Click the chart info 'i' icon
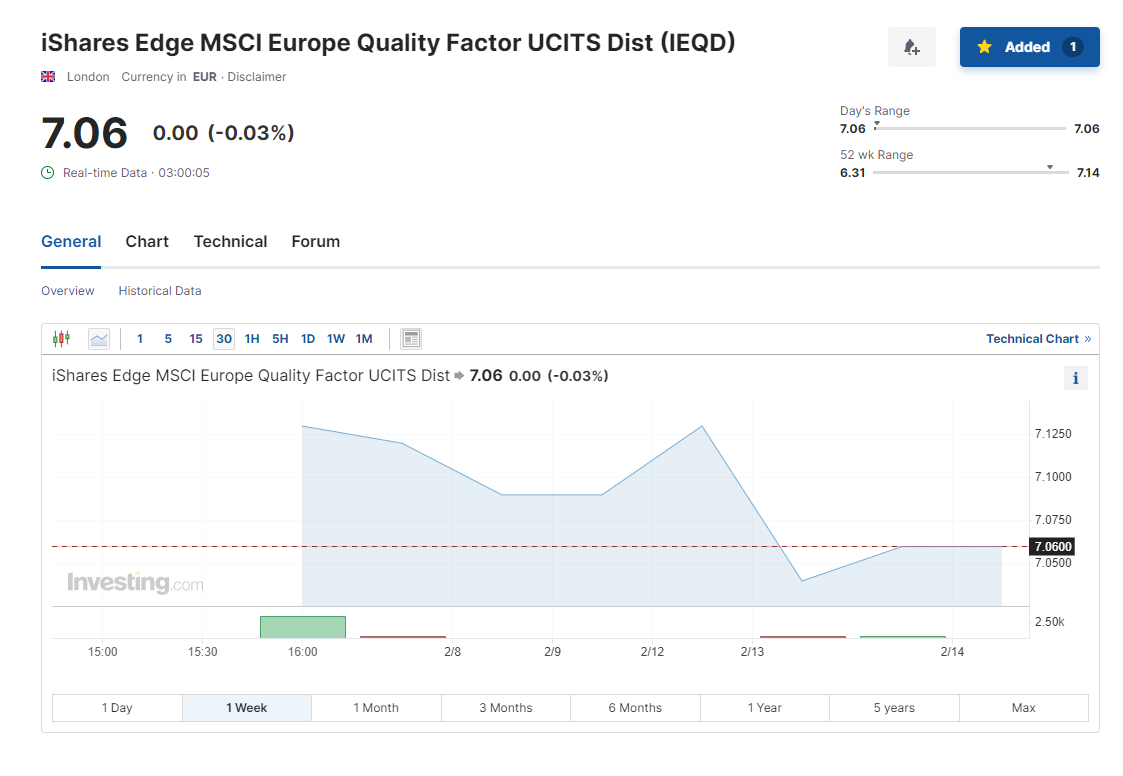Screen dimensions: 1123x776 (1075, 378)
